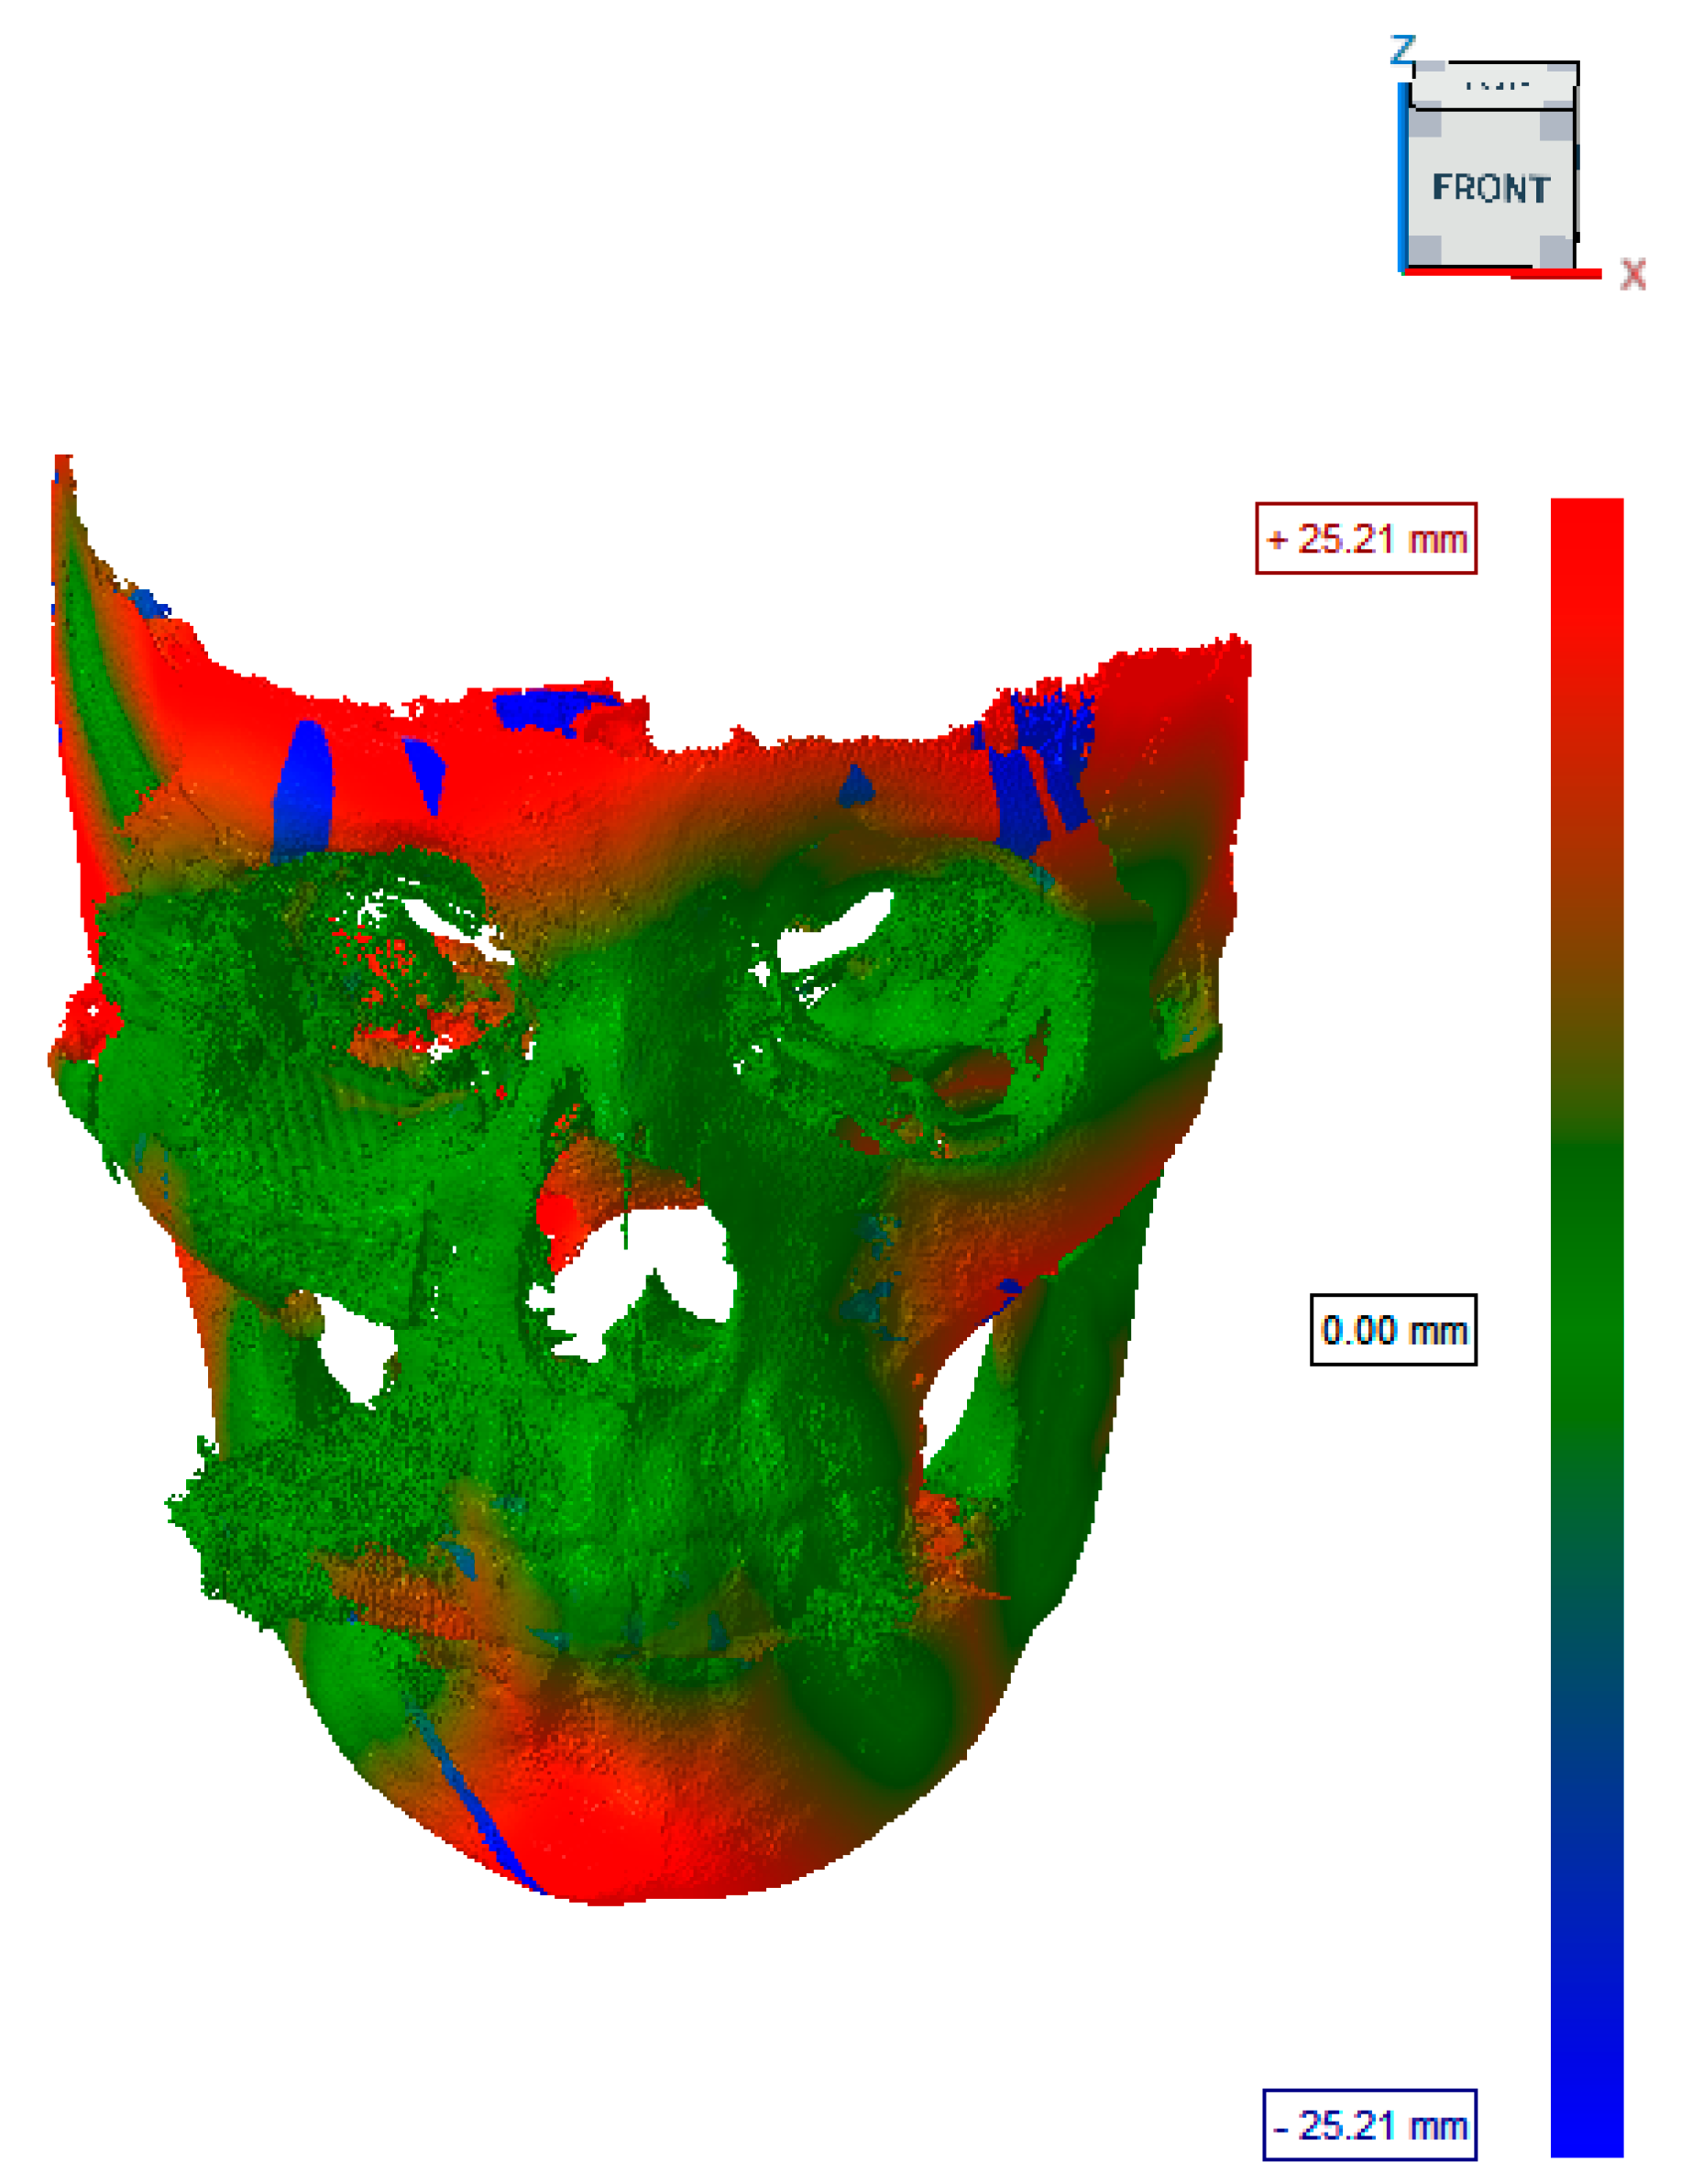This screenshot has width=1681, height=2184.
Task: Select the 0.00 mm midpoint value box
Action: pyautogui.click(x=1393, y=1329)
